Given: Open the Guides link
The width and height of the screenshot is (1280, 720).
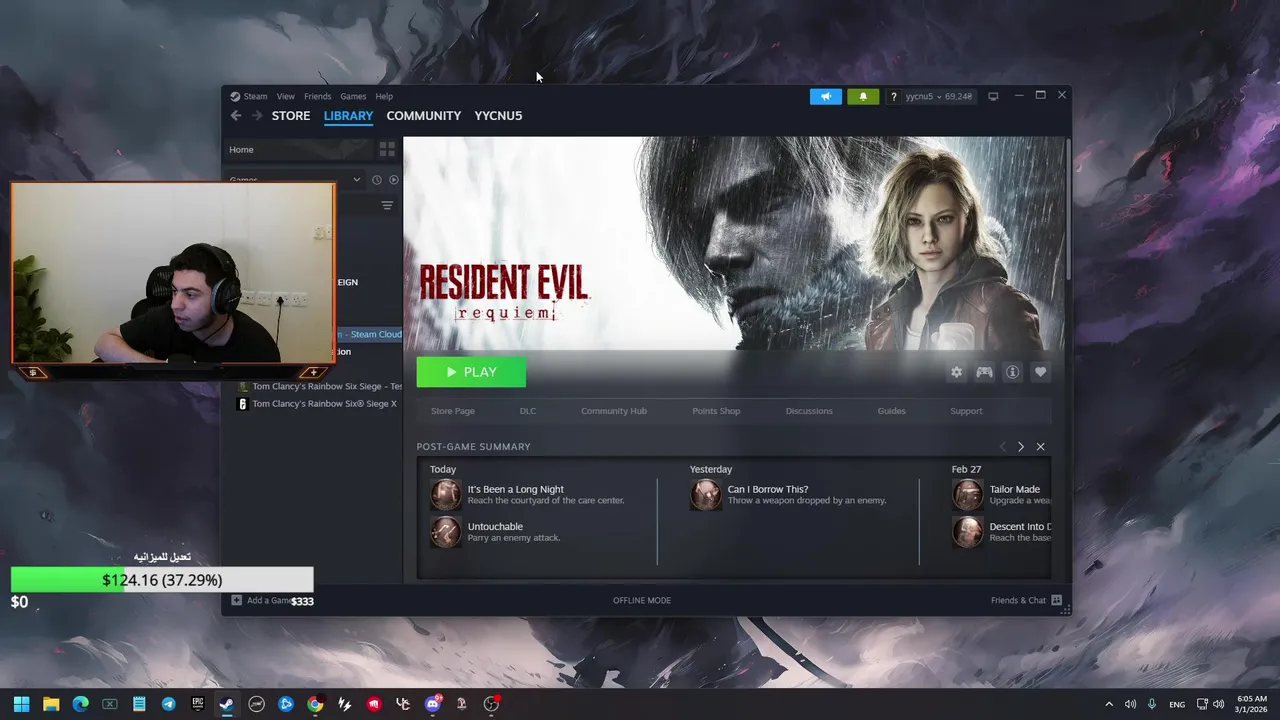Looking at the screenshot, I should click(891, 411).
